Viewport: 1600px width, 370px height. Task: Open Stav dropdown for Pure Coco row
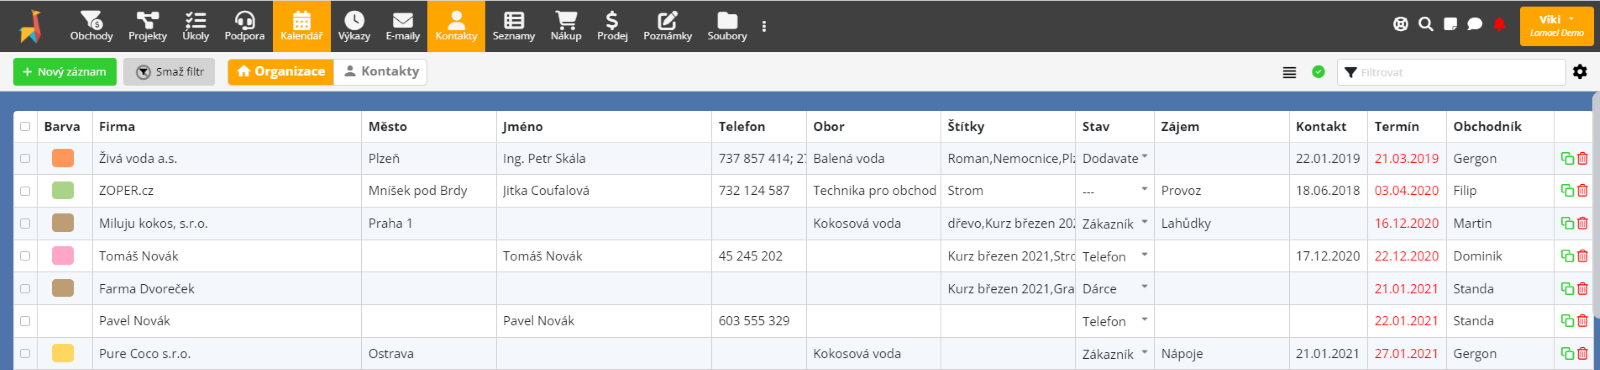point(1115,354)
